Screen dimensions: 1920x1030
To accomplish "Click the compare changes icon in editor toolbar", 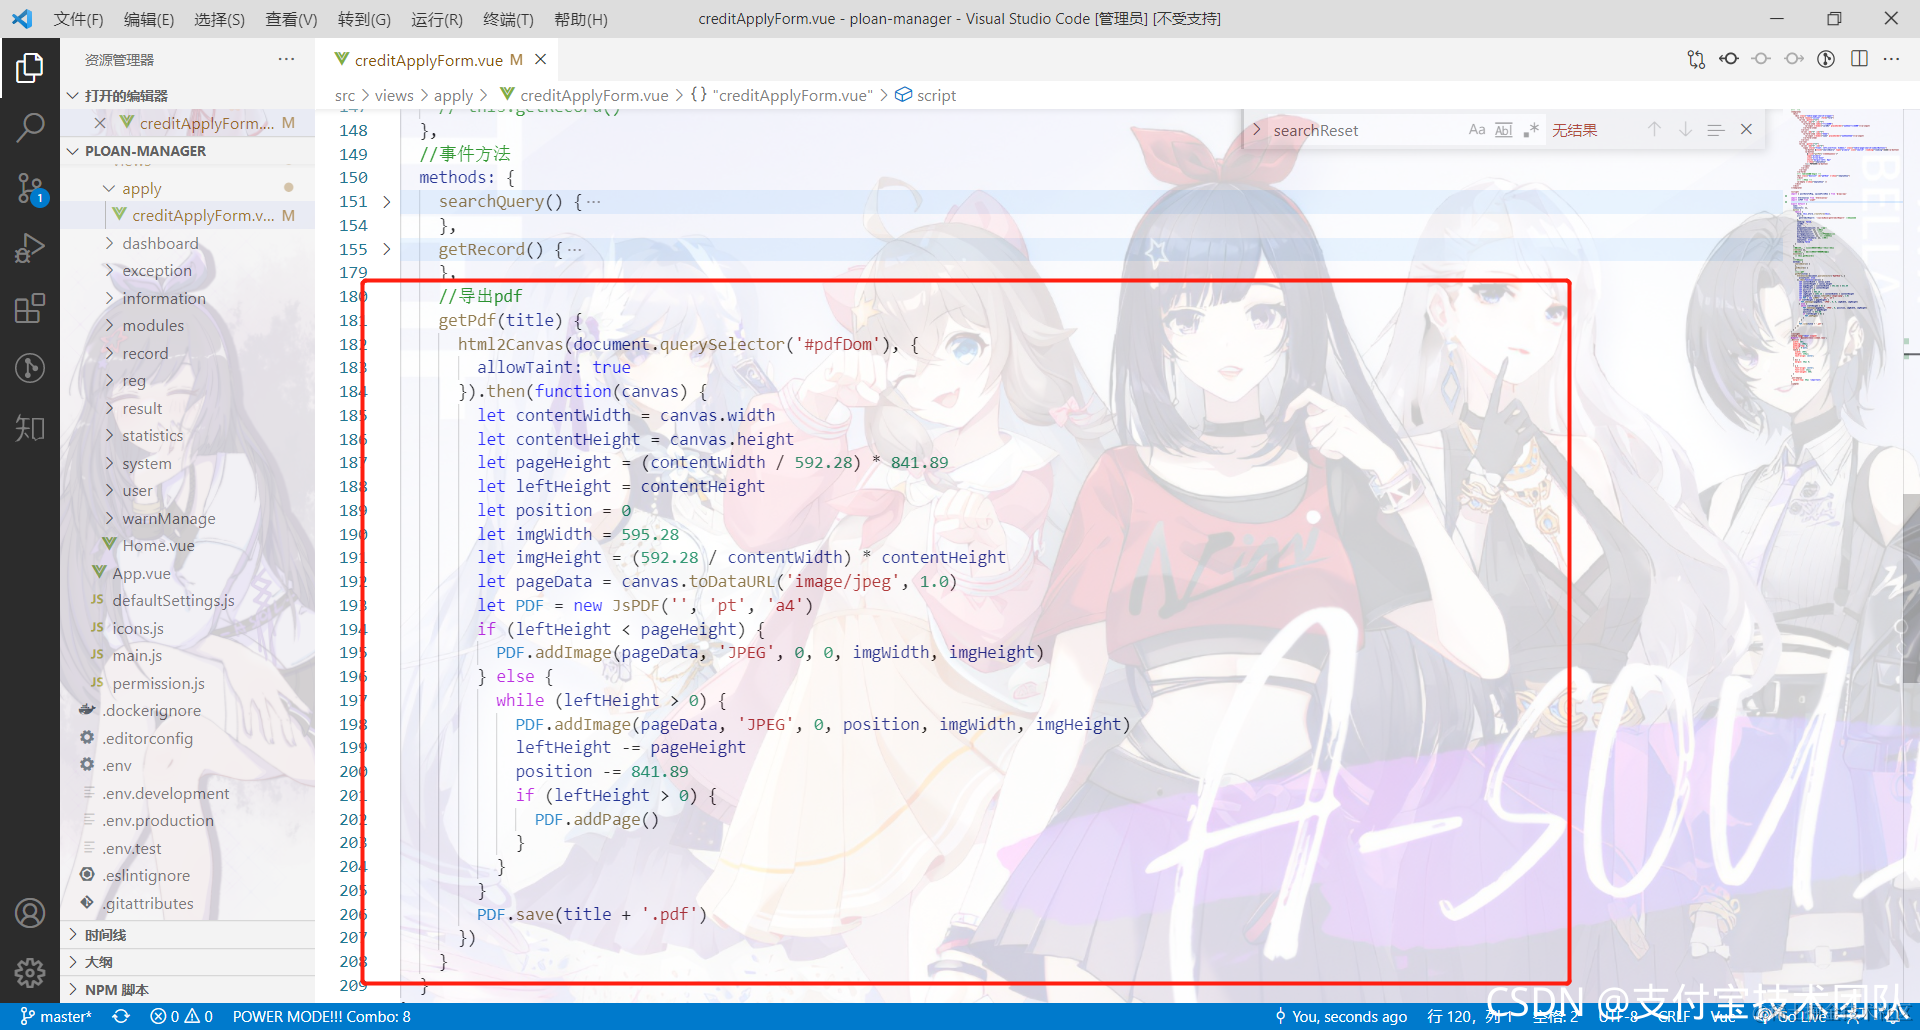I will (x=1696, y=59).
